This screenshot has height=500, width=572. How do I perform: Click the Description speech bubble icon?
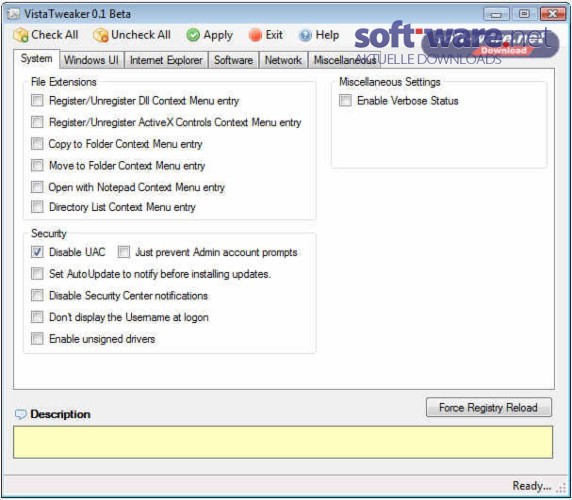click(21, 414)
